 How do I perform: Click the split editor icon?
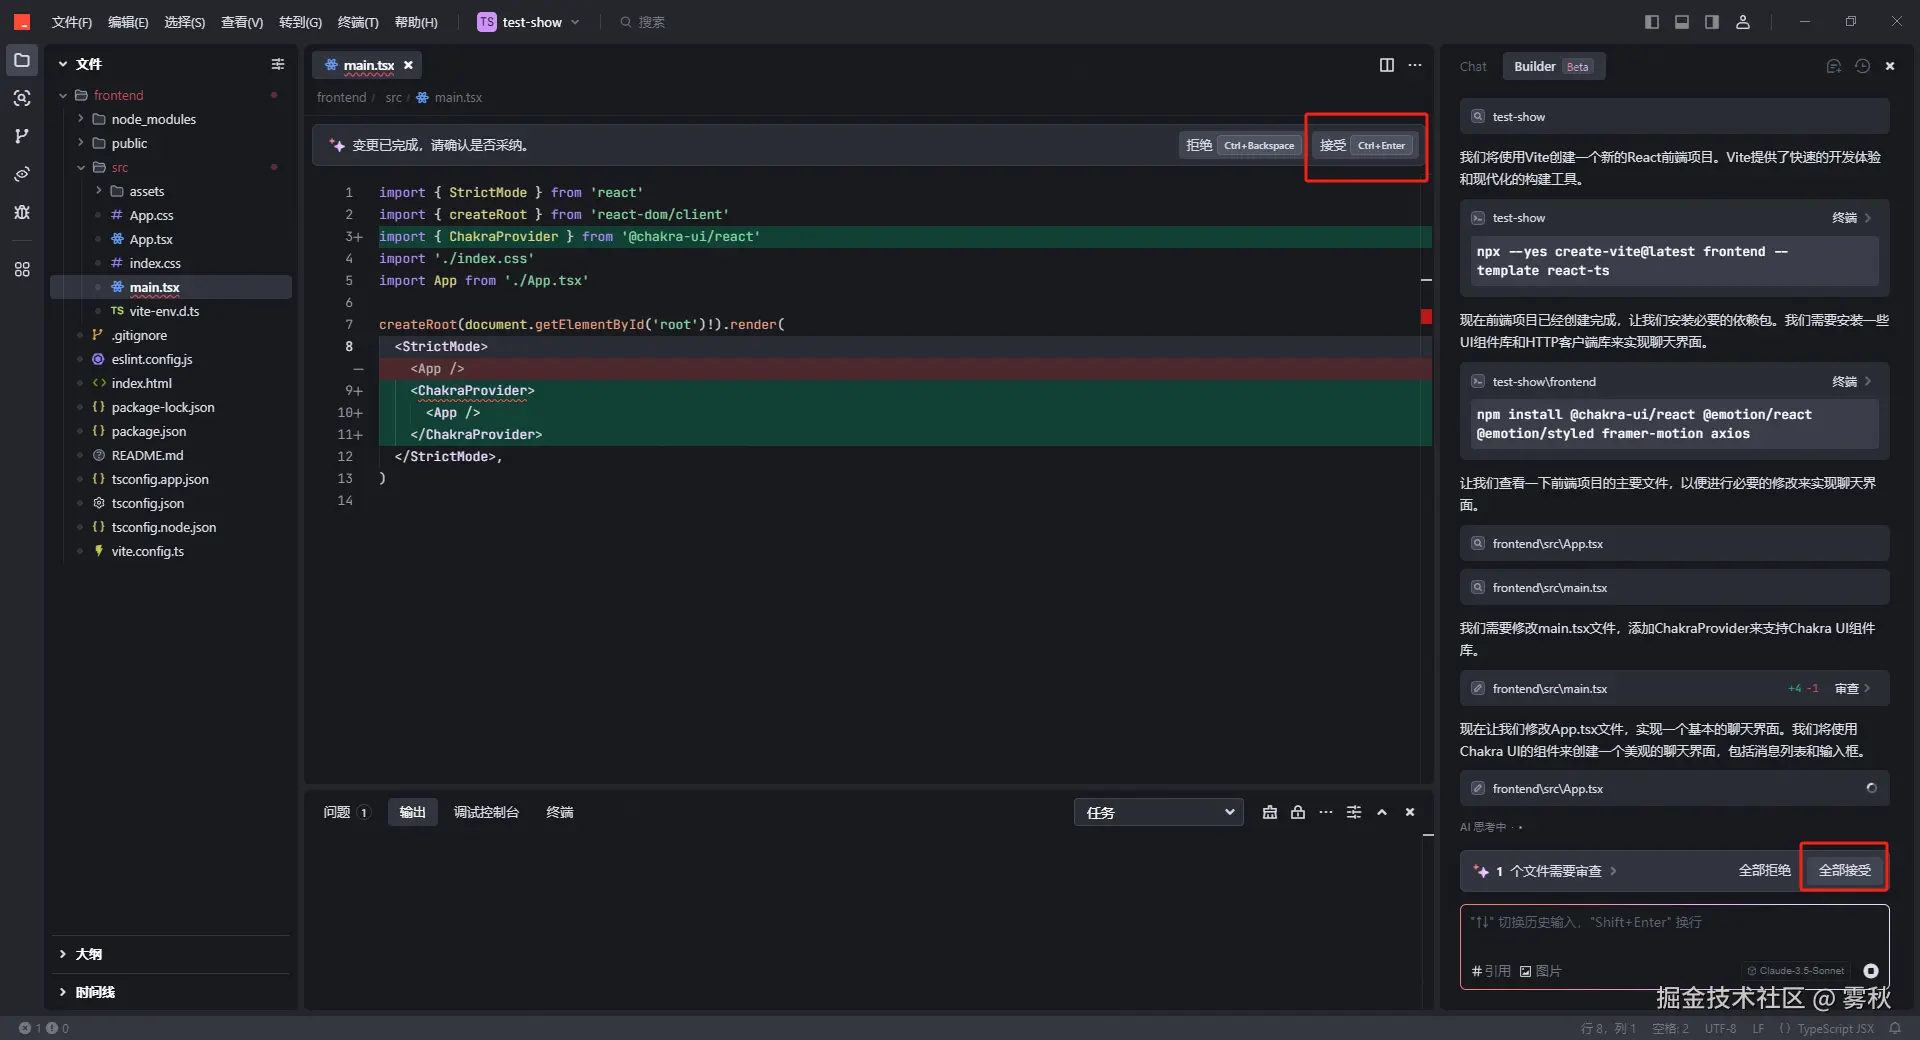coord(1386,65)
